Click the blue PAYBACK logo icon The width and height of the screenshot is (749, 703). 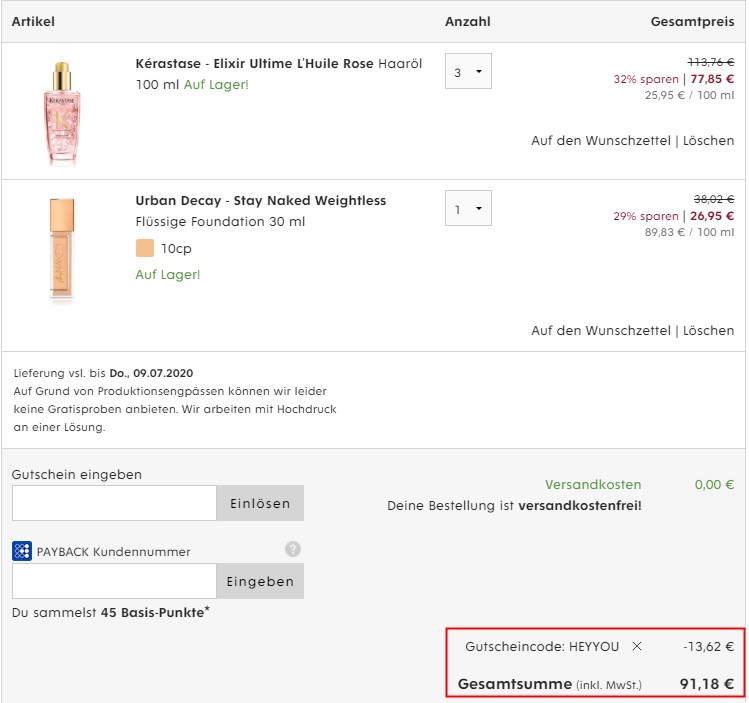click(x=22, y=551)
